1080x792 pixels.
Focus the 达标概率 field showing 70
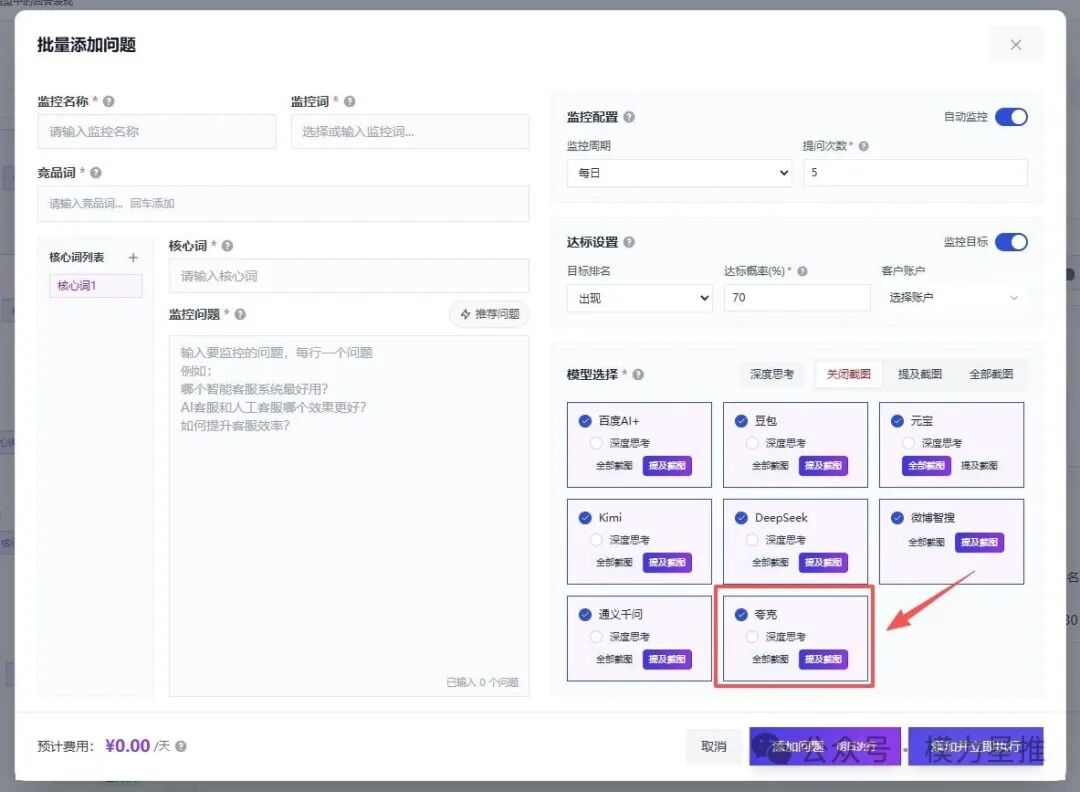pyautogui.click(x=797, y=298)
